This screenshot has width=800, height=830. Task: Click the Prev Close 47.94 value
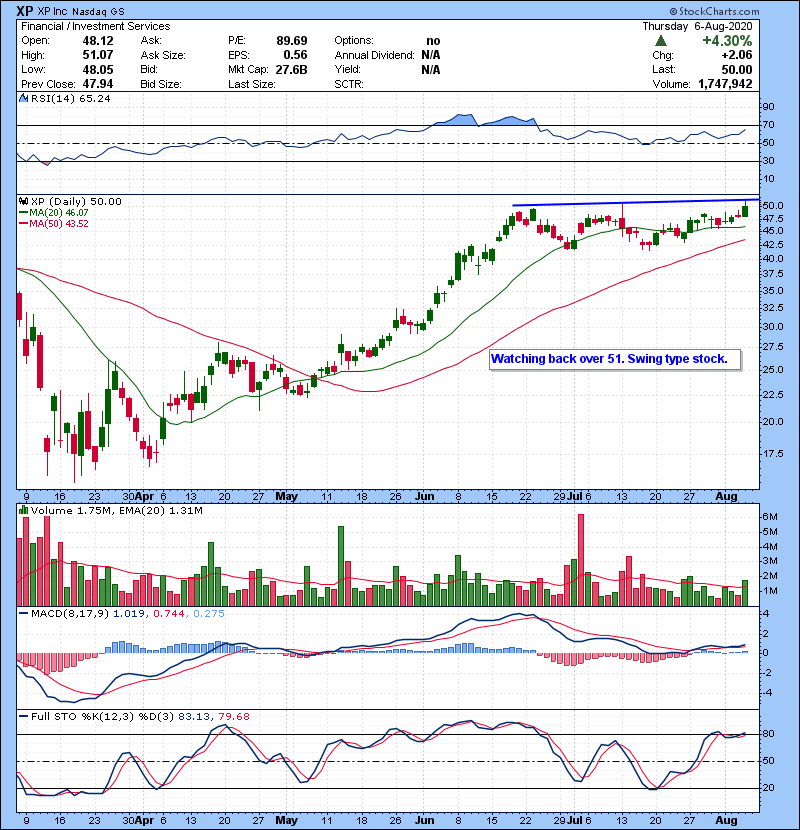click(98, 84)
